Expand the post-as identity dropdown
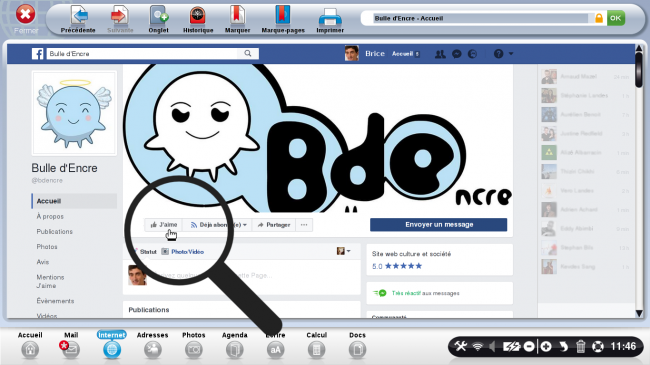This screenshot has height=365, width=650. coord(344,251)
